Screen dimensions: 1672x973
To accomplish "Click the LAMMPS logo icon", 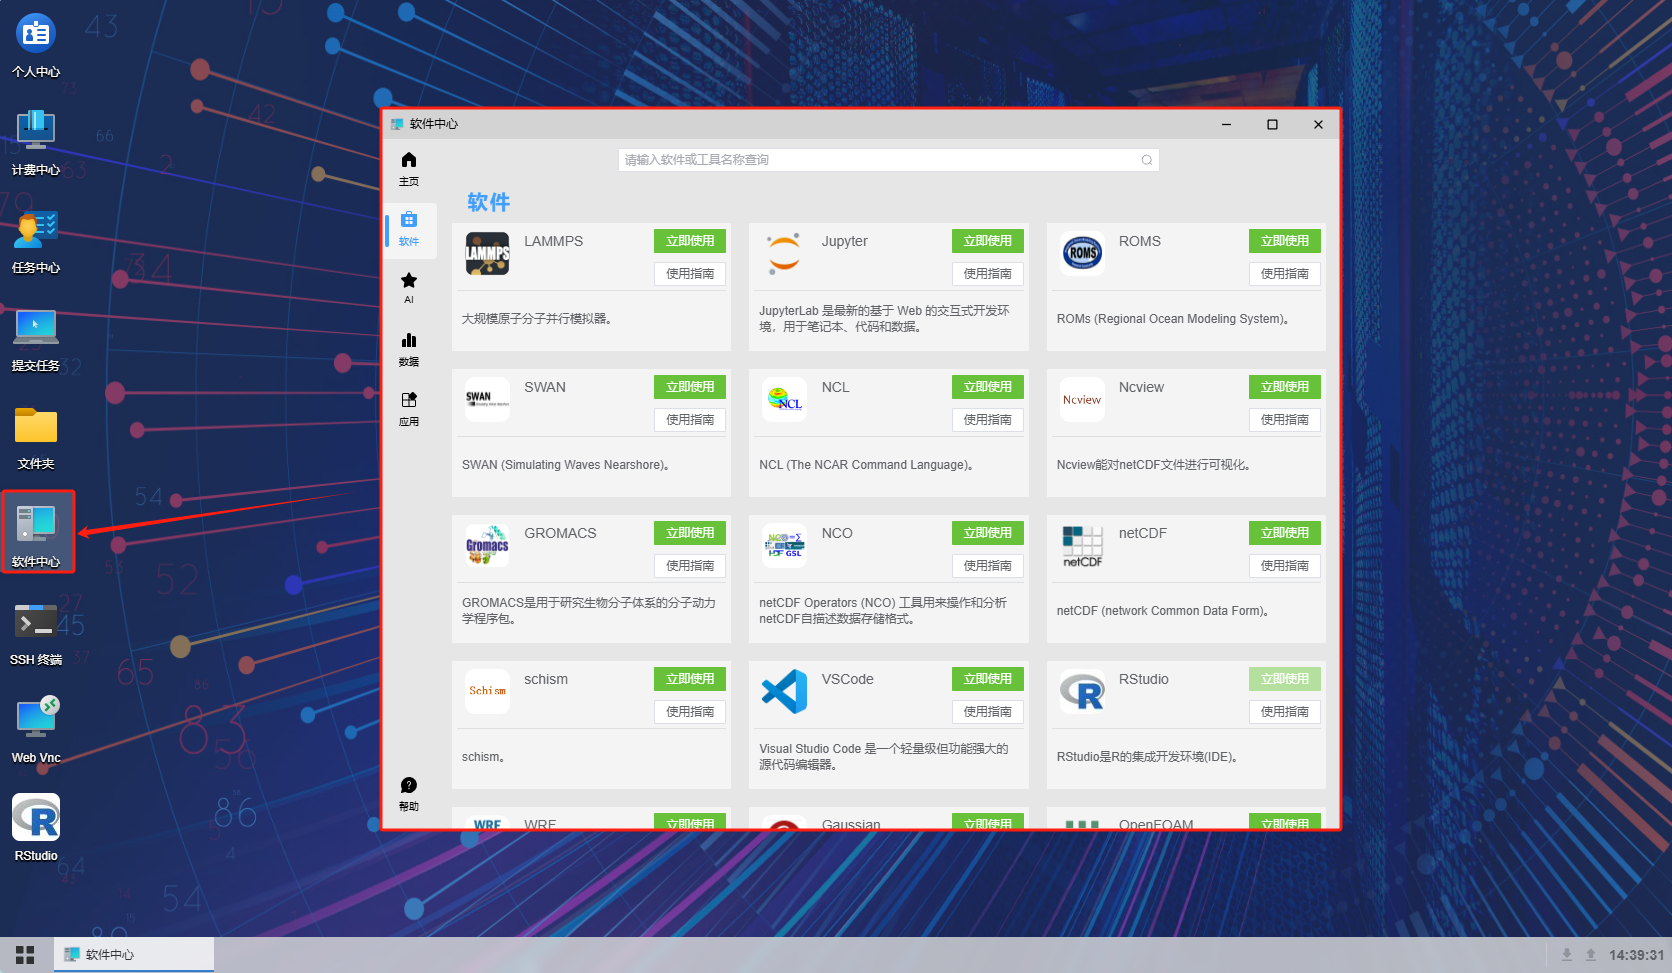I will pos(488,253).
